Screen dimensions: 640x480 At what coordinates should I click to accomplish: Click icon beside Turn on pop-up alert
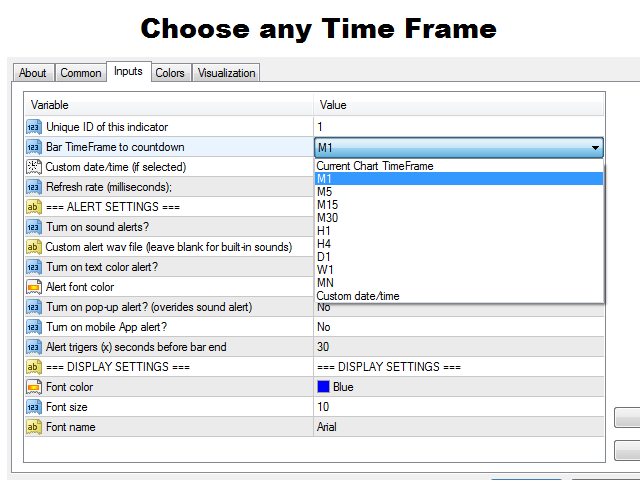34,307
